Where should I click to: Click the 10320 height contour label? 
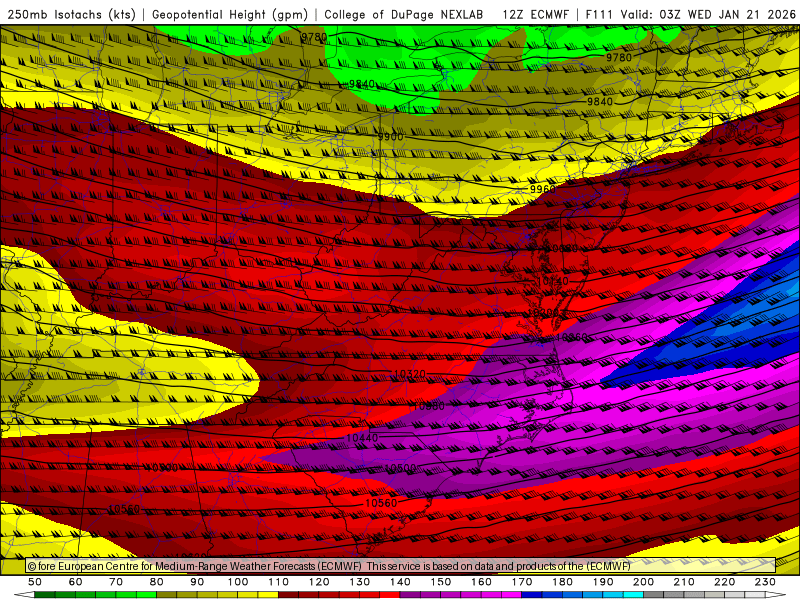410,374
